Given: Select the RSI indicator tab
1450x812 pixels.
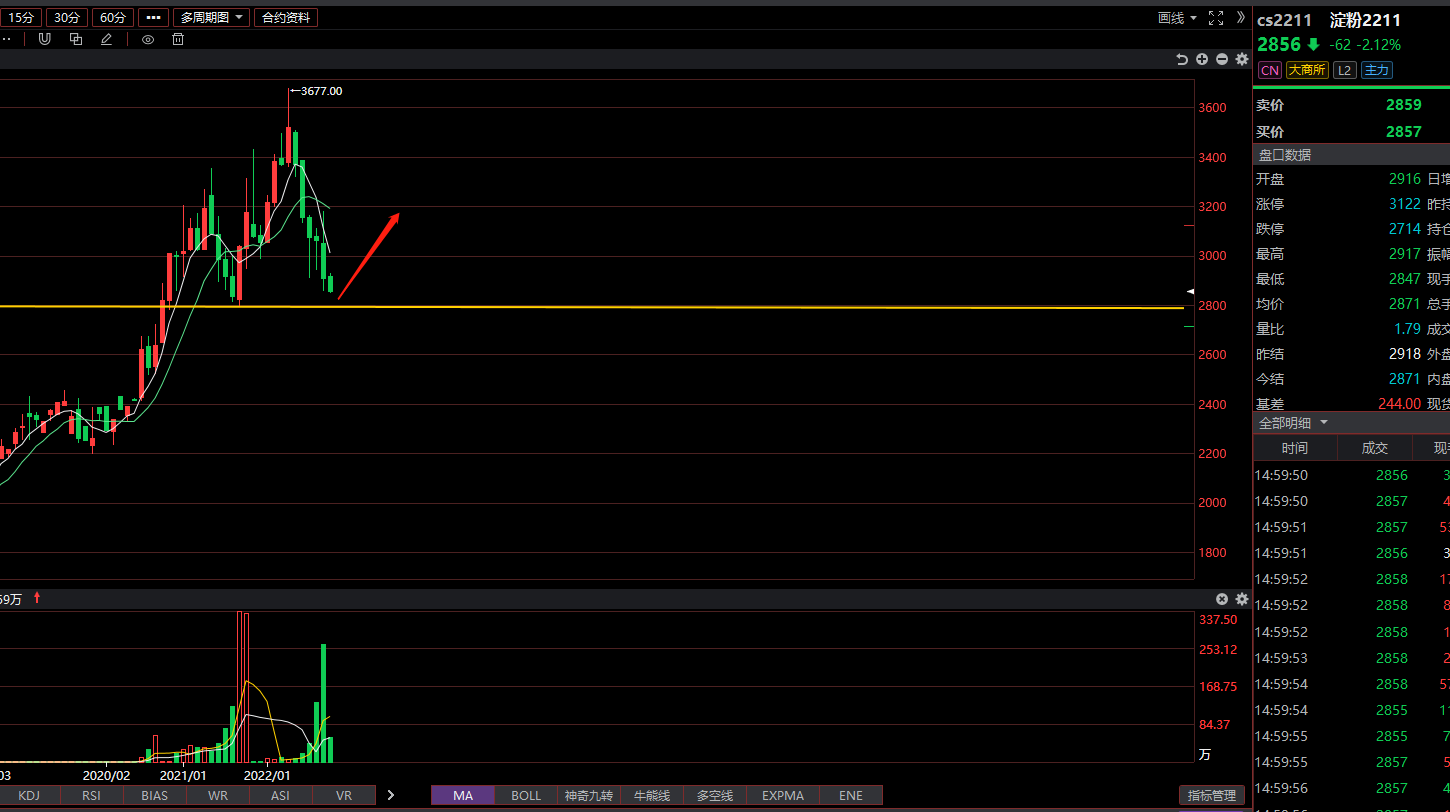Looking at the screenshot, I should pyautogui.click(x=92, y=796).
